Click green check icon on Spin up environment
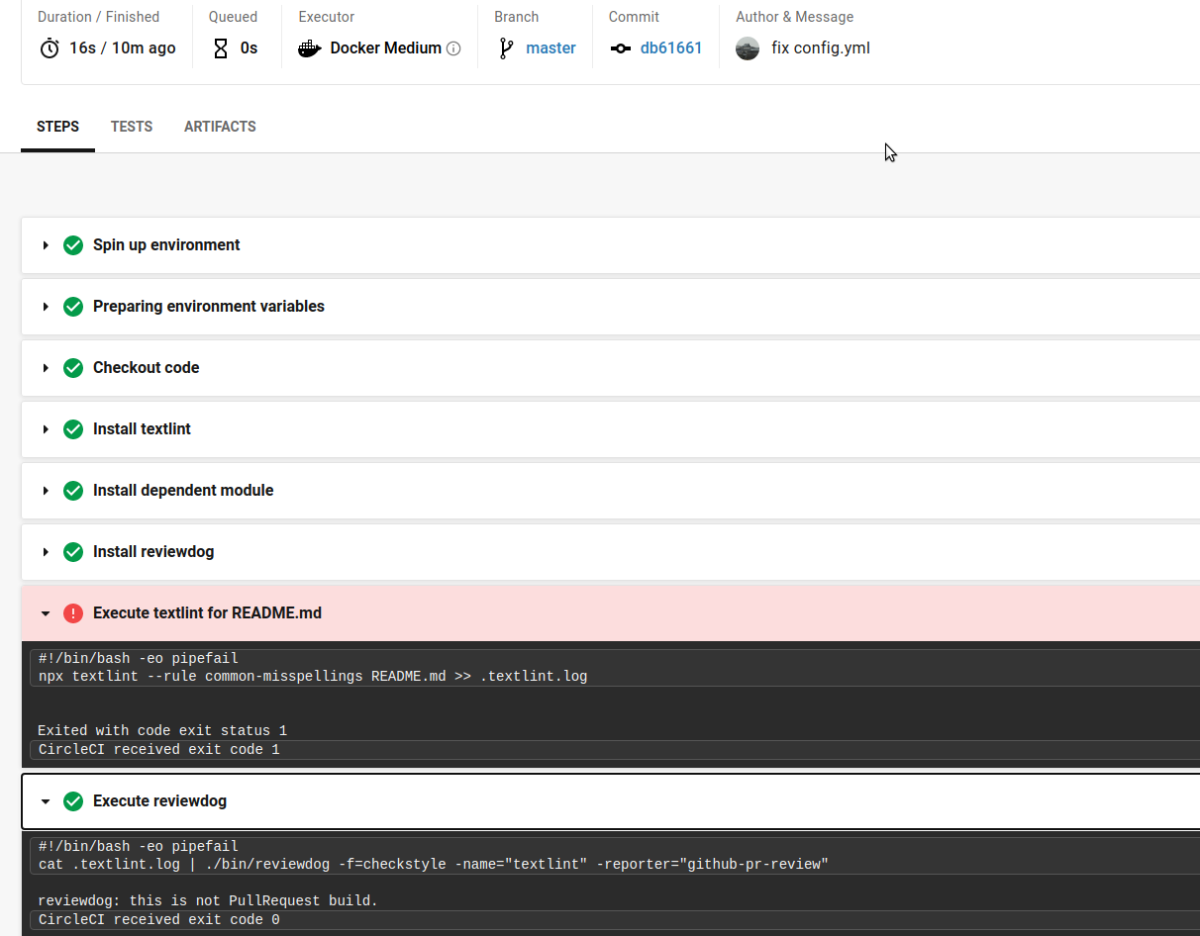The image size is (1200, 936). [73, 245]
